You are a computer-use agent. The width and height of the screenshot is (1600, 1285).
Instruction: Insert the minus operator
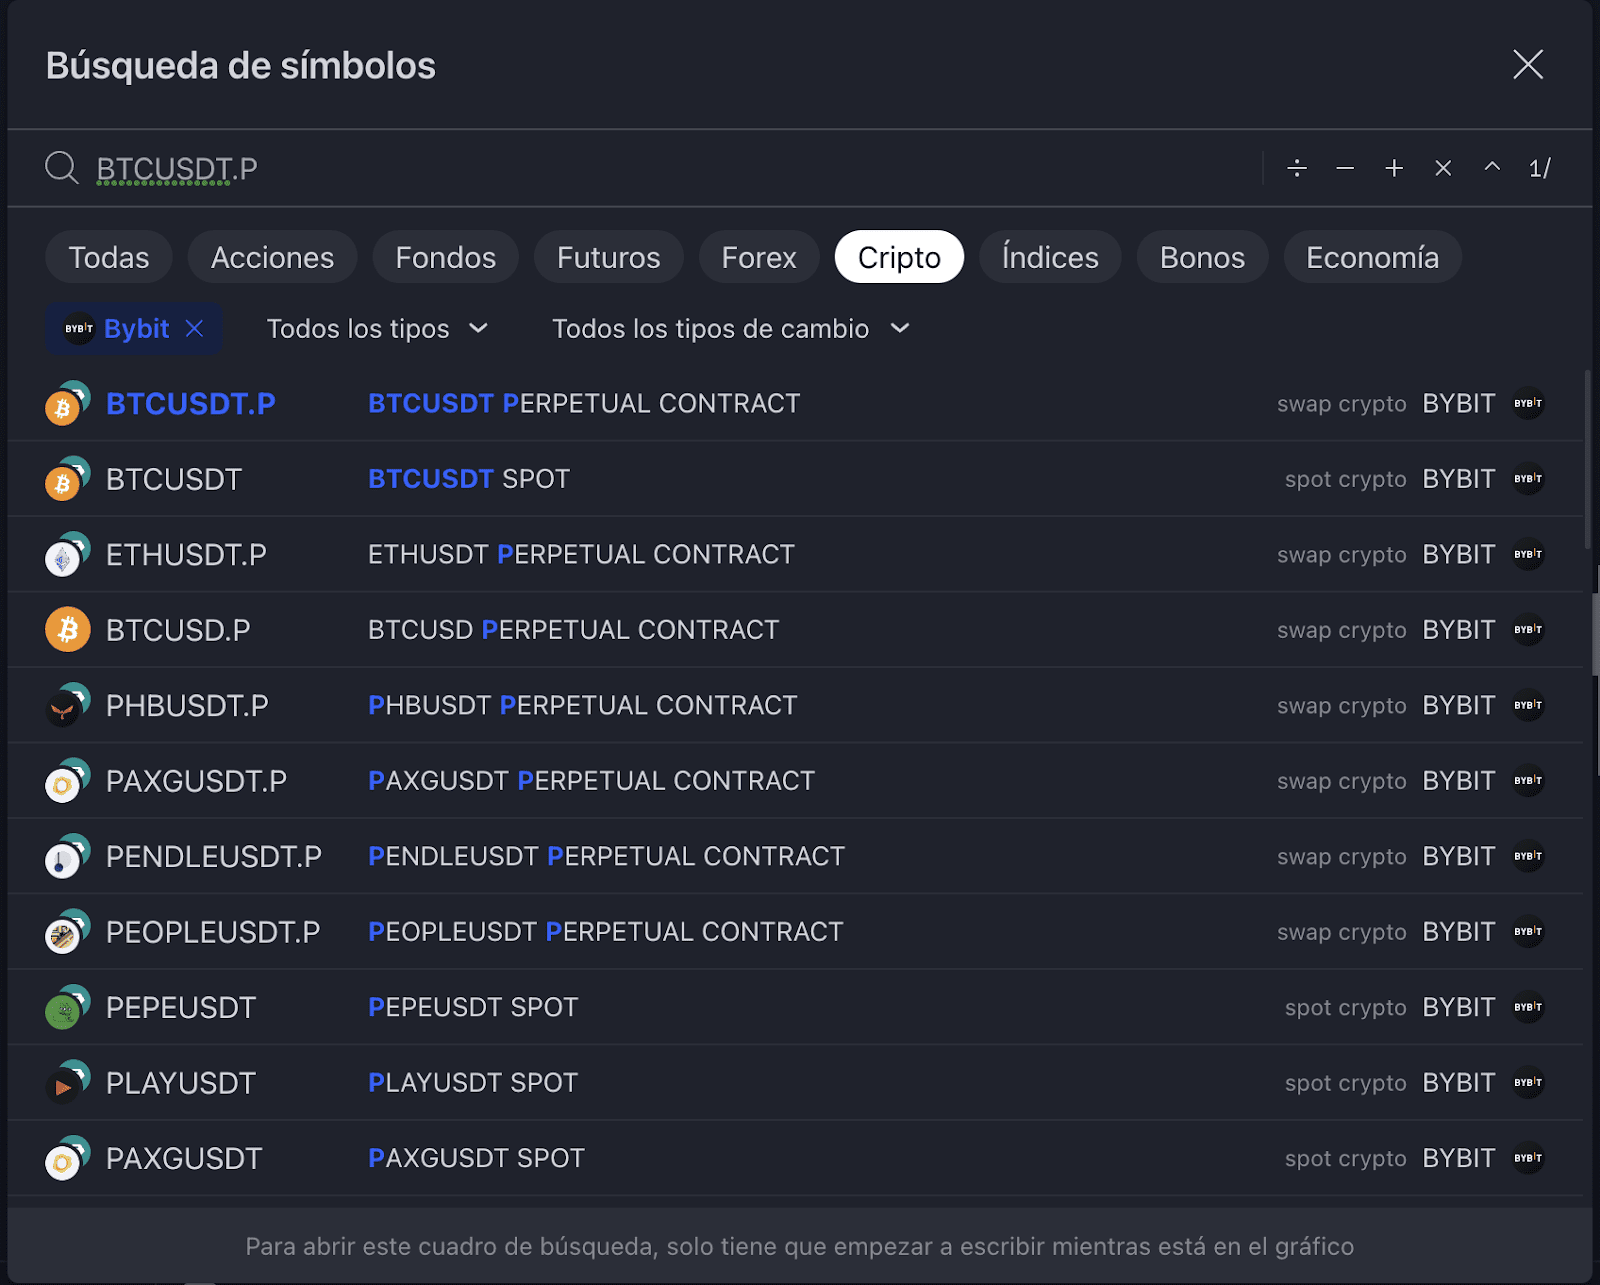[1345, 168]
